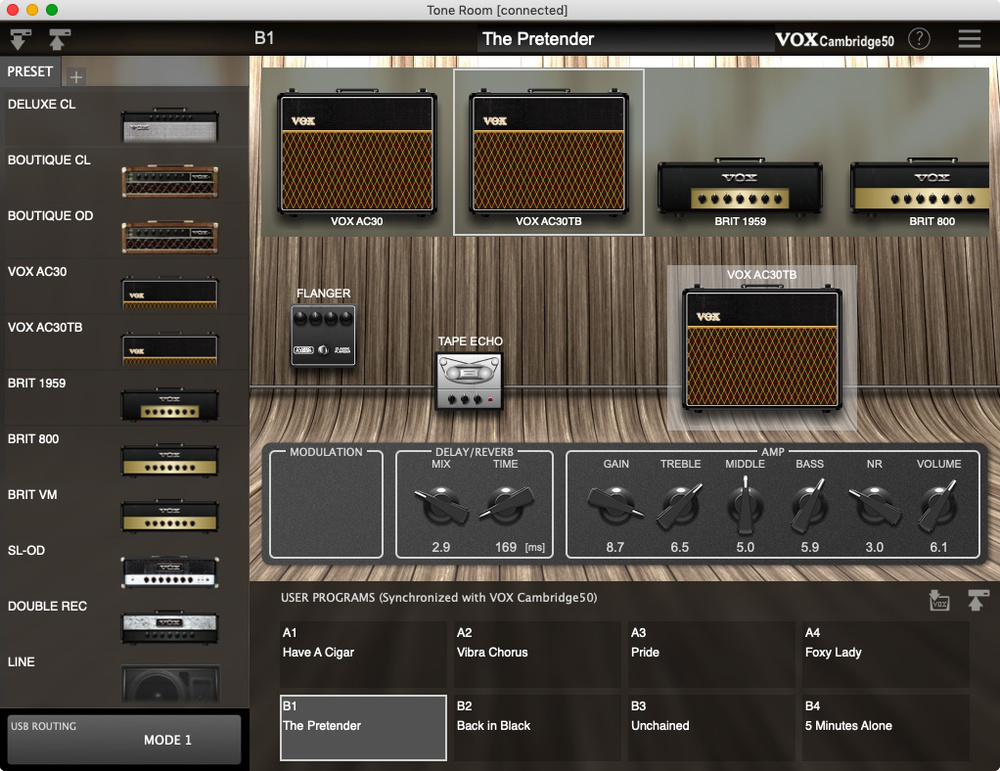
Task: Load user program A3 Pride
Action: (x=711, y=654)
